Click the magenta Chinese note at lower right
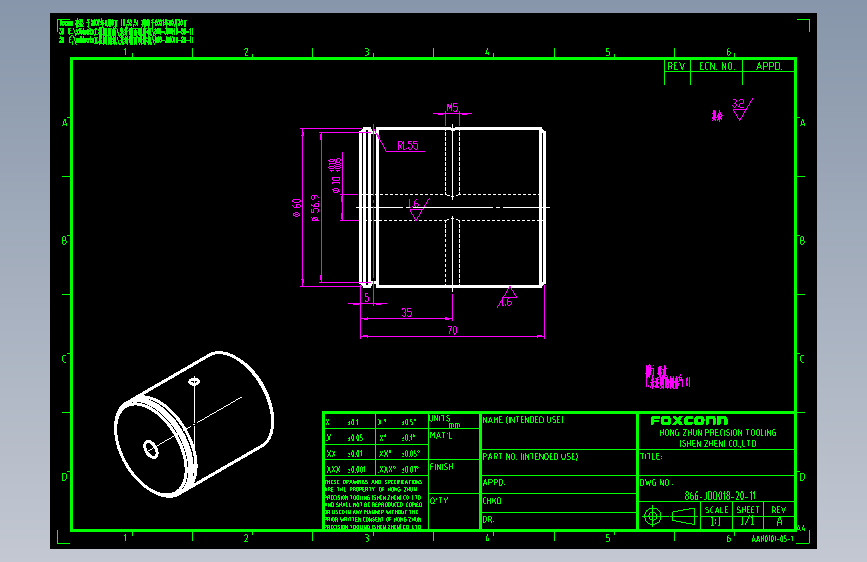Screen dimensions: 867x562 [667, 377]
